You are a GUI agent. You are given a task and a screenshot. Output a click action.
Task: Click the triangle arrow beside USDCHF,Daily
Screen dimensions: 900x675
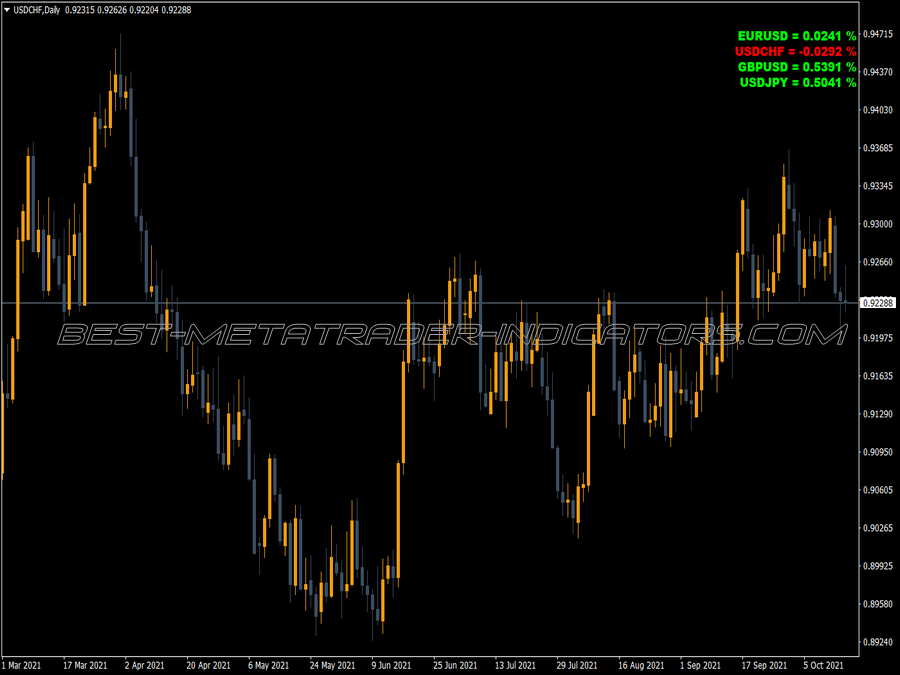click(7, 10)
